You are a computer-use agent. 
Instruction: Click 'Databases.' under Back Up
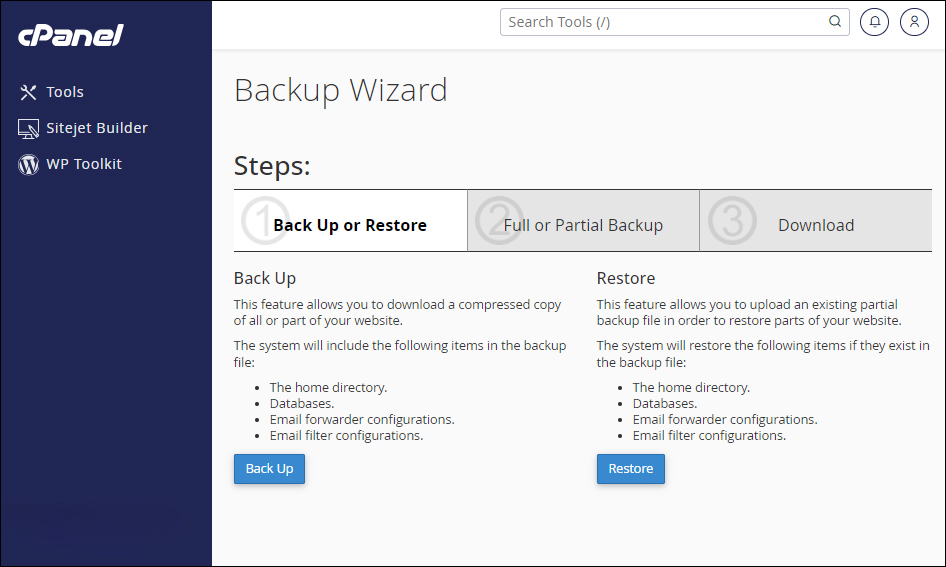(302, 404)
